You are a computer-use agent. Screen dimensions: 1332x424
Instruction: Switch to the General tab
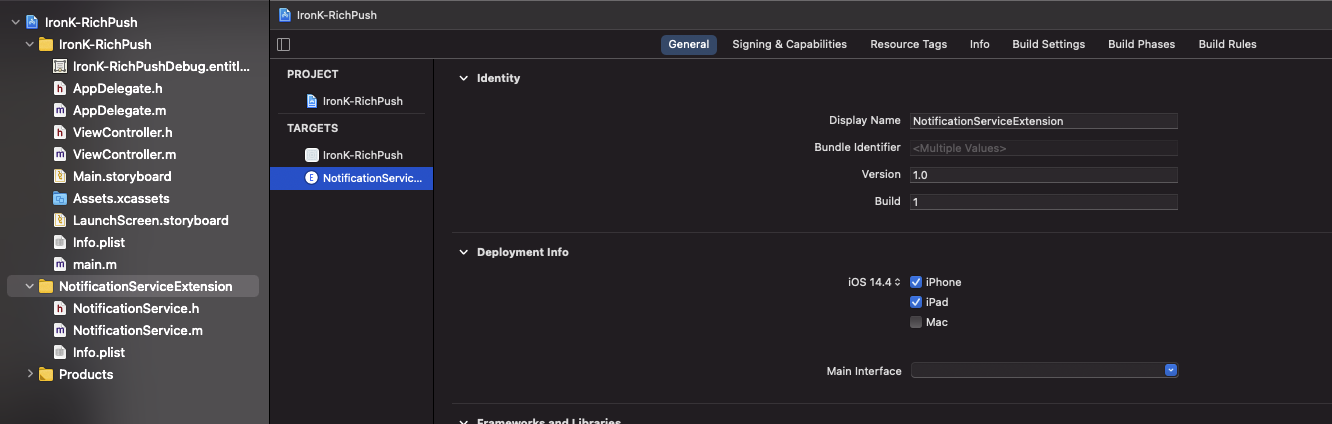[689, 44]
